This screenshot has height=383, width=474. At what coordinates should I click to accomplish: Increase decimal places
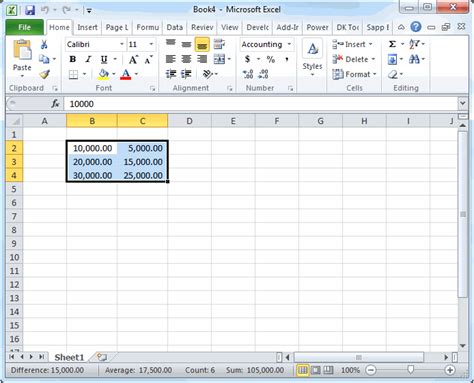pyautogui.click(x=248, y=74)
